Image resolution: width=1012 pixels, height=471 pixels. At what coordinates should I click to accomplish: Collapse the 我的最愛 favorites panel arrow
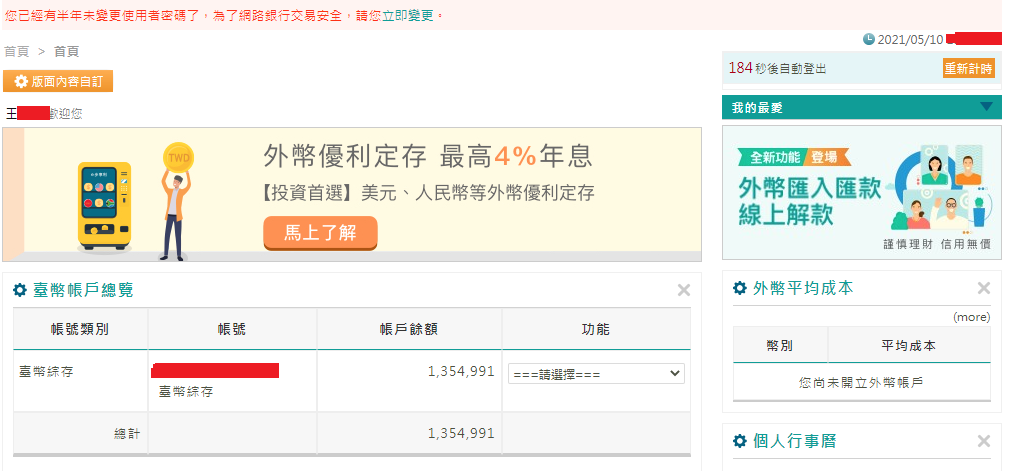coord(986,106)
